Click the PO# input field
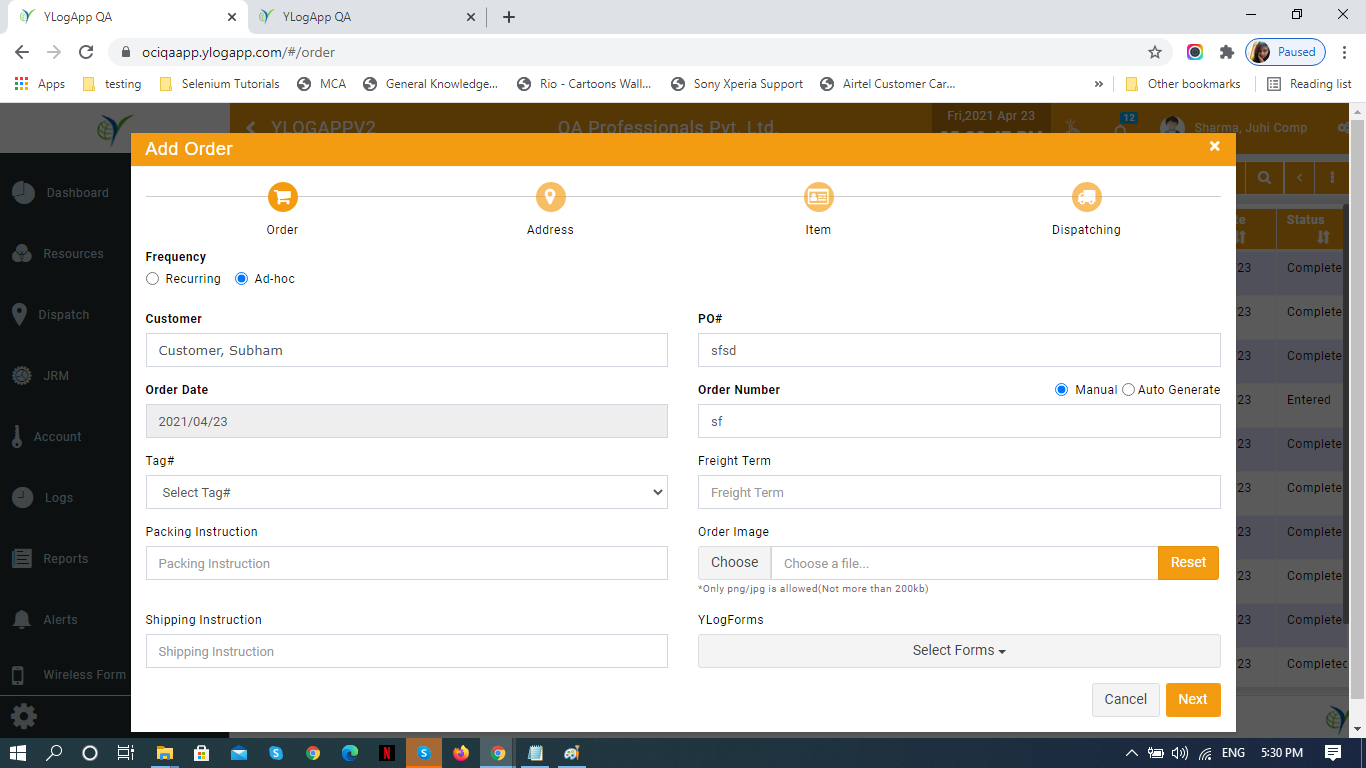Image resolution: width=1366 pixels, height=768 pixels. (x=959, y=350)
